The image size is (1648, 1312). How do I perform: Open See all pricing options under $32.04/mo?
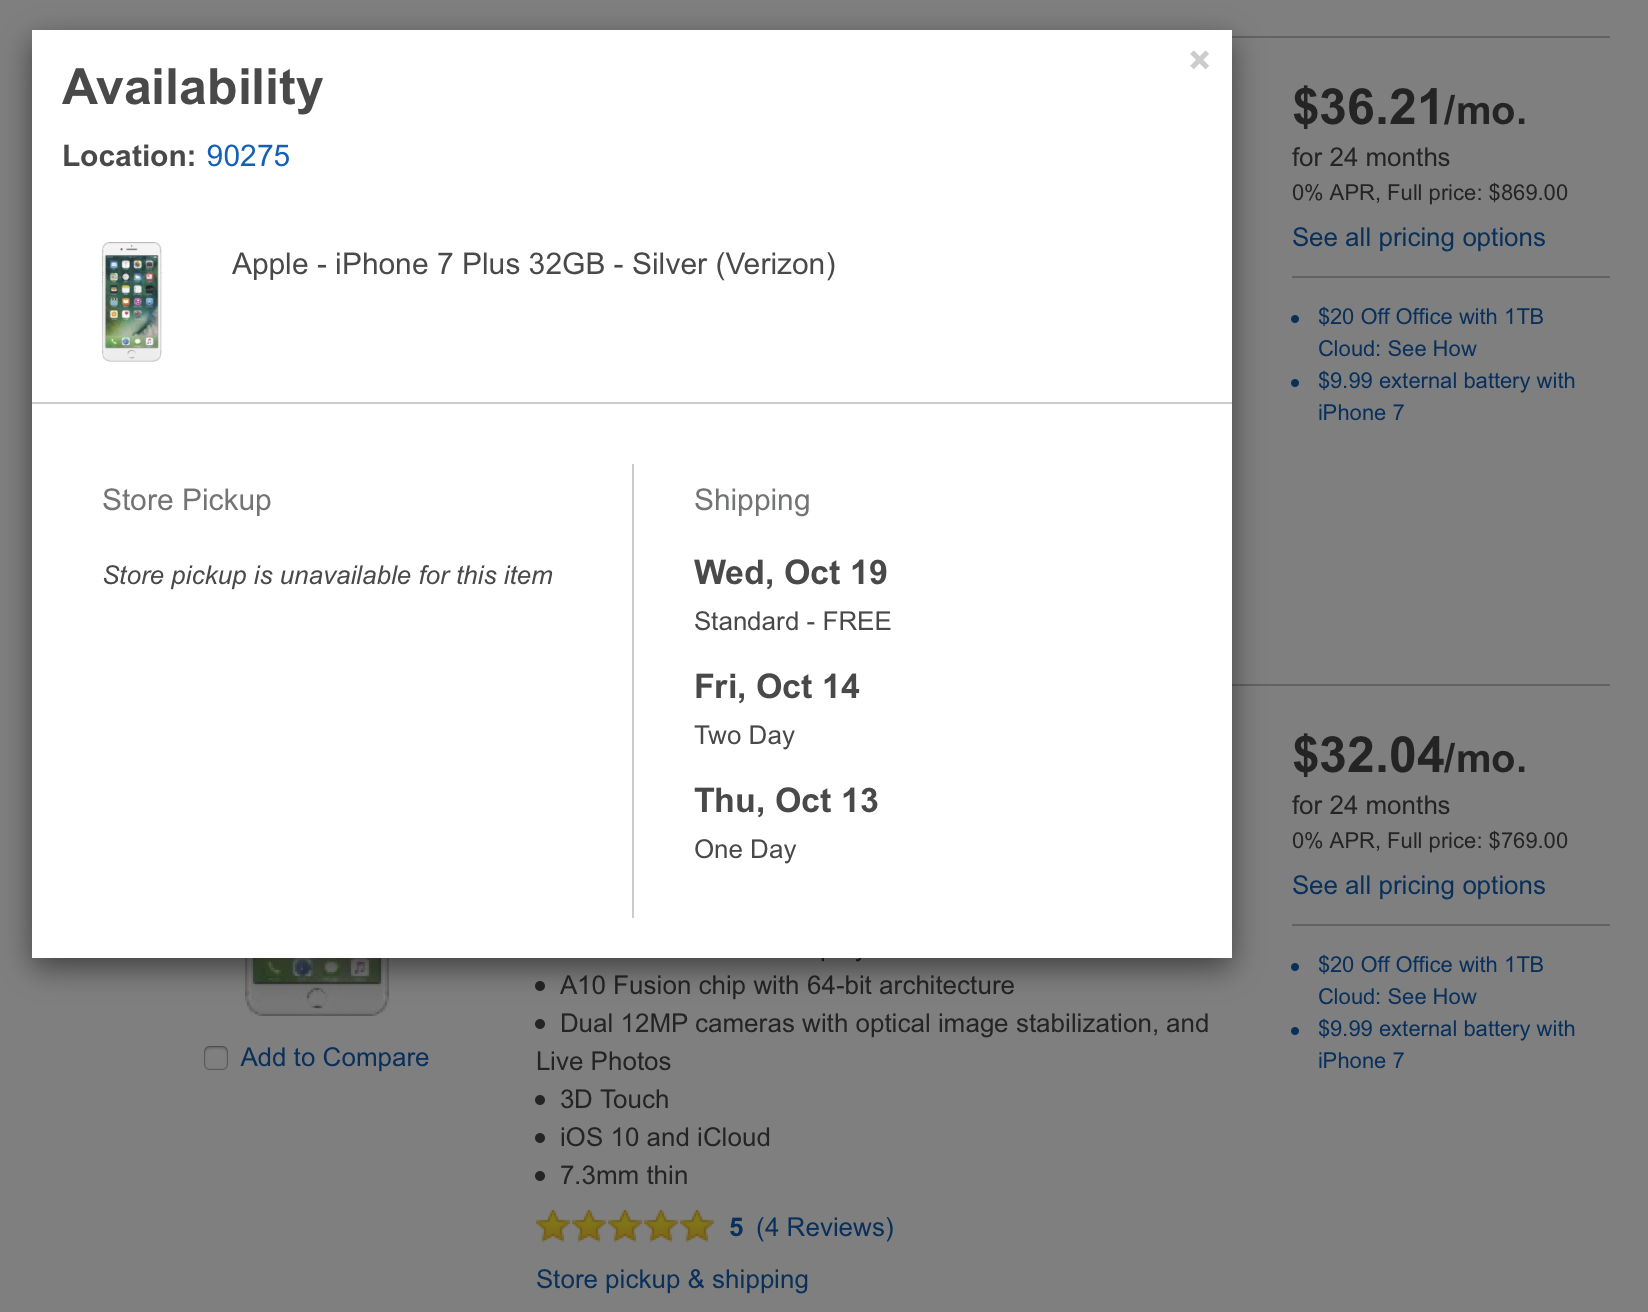(x=1418, y=886)
